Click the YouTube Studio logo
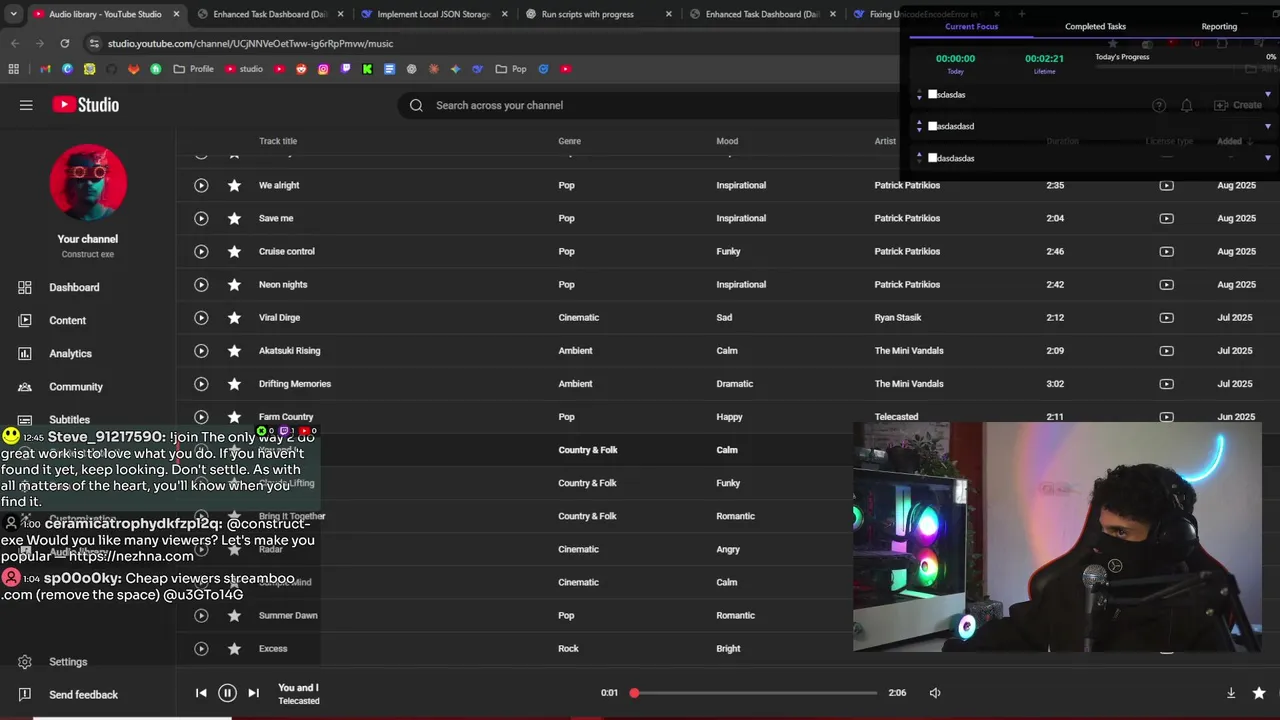The image size is (1280, 720). pos(86,105)
